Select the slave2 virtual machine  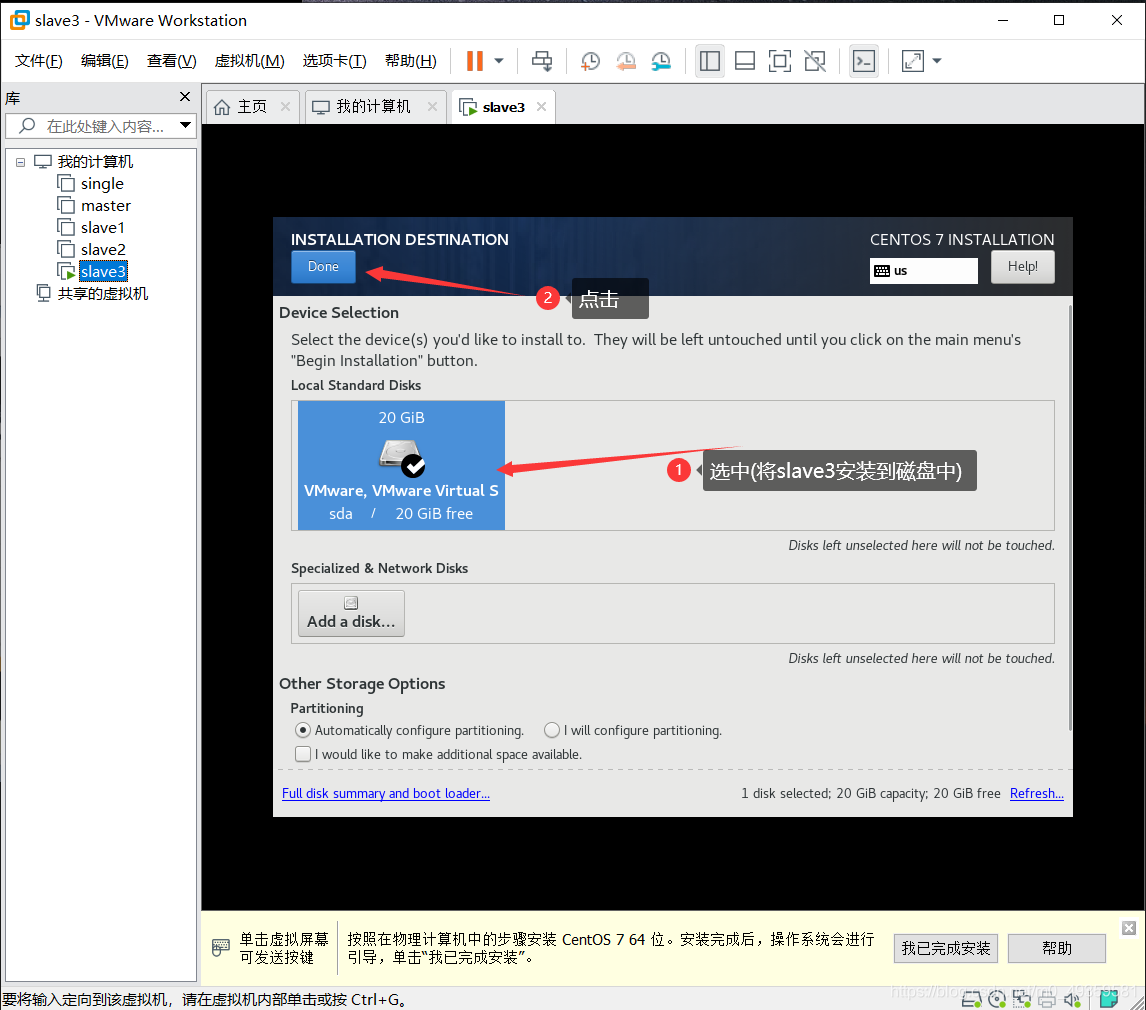[x=103, y=249]
